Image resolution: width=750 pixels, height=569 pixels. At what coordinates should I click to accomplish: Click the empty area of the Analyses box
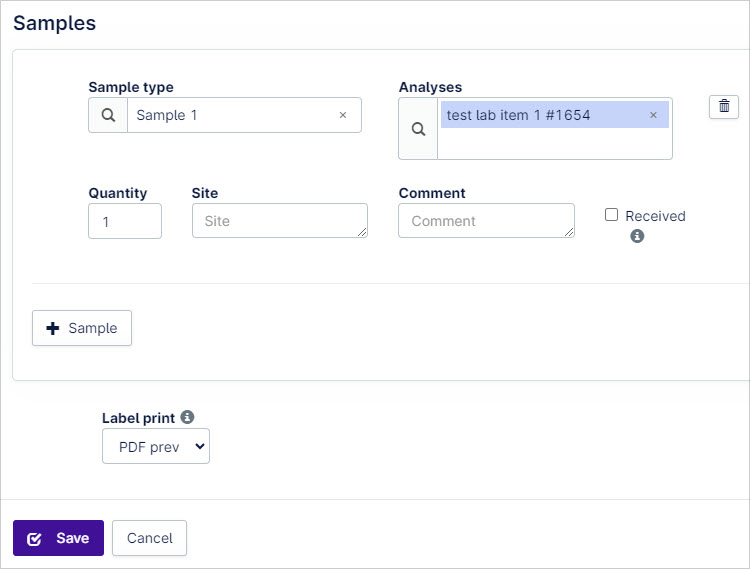pyautogui.click(x=554, y=143)
